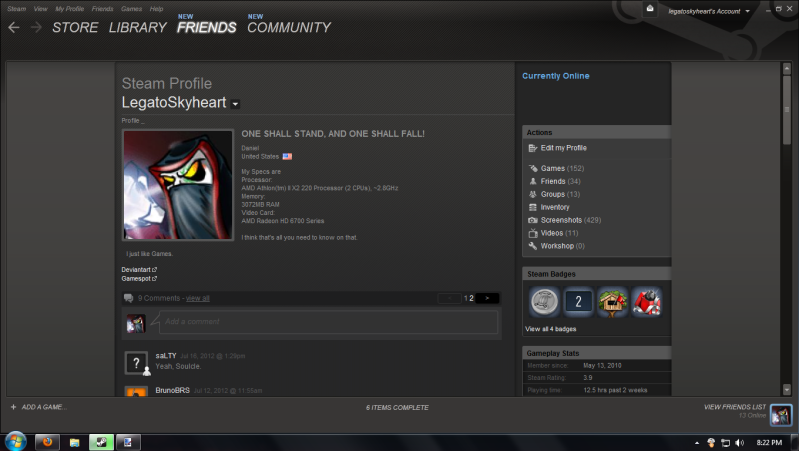This screenshot has width=799, height=451.
Task: Open the LegatoSkyheart name dropdown arrow
Action: pos(235,104)
